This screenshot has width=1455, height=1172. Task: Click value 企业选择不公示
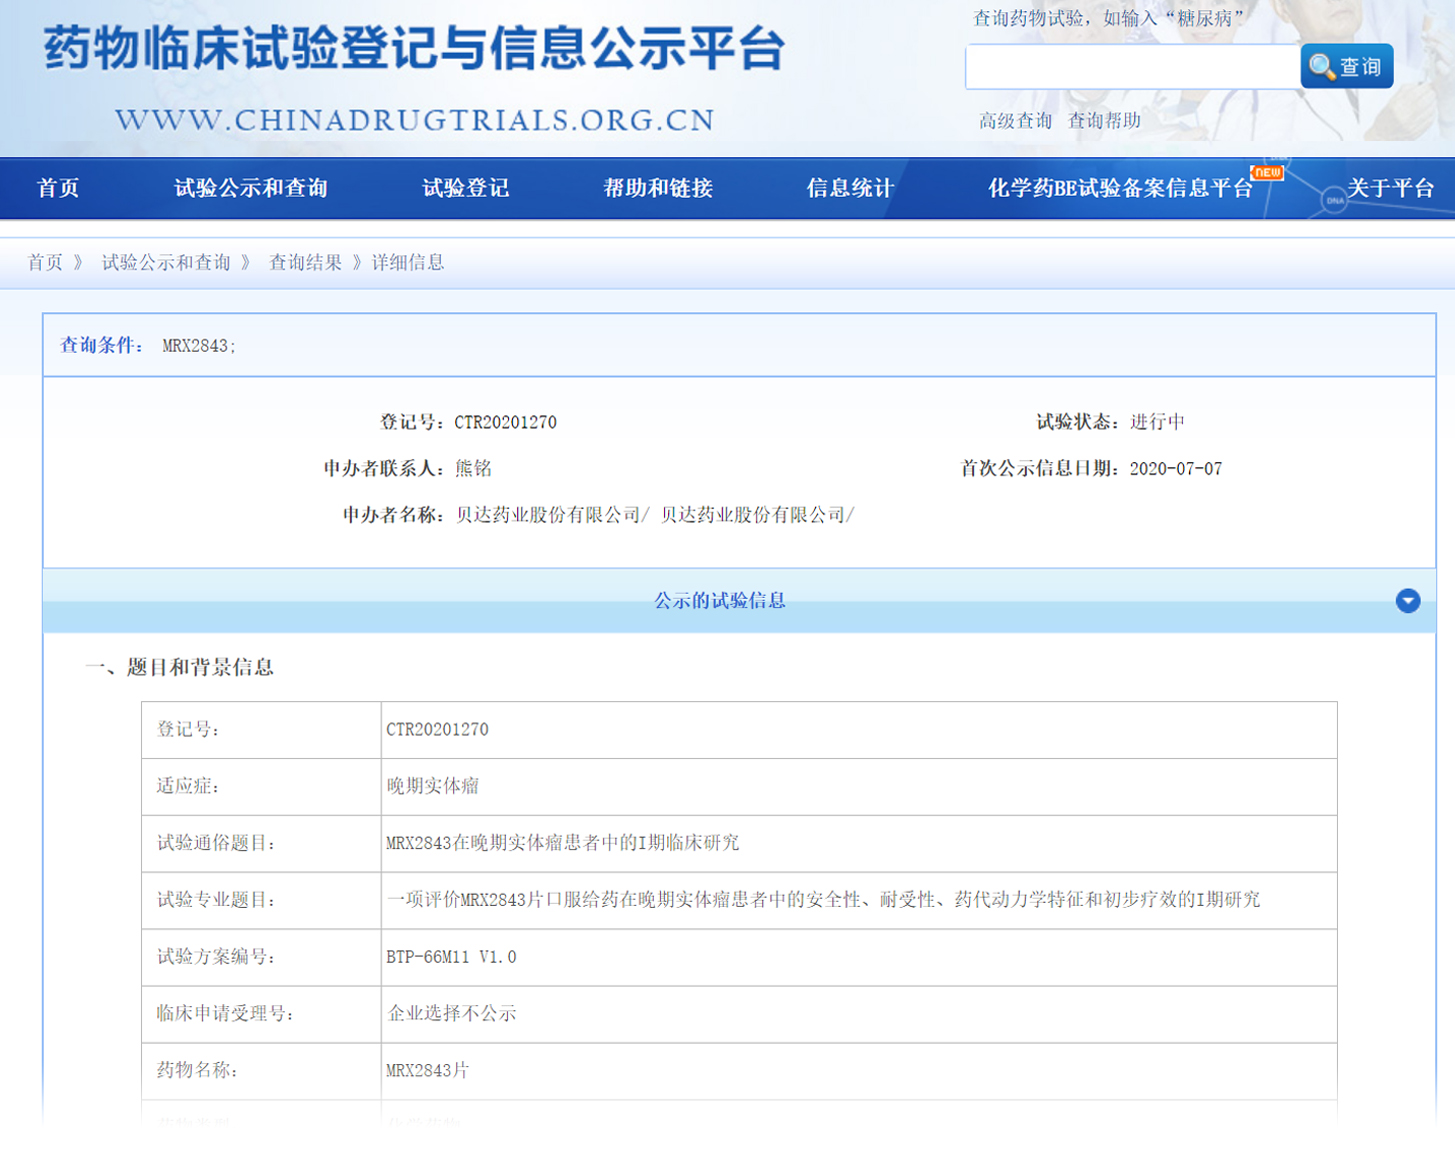click(451, 1013)
